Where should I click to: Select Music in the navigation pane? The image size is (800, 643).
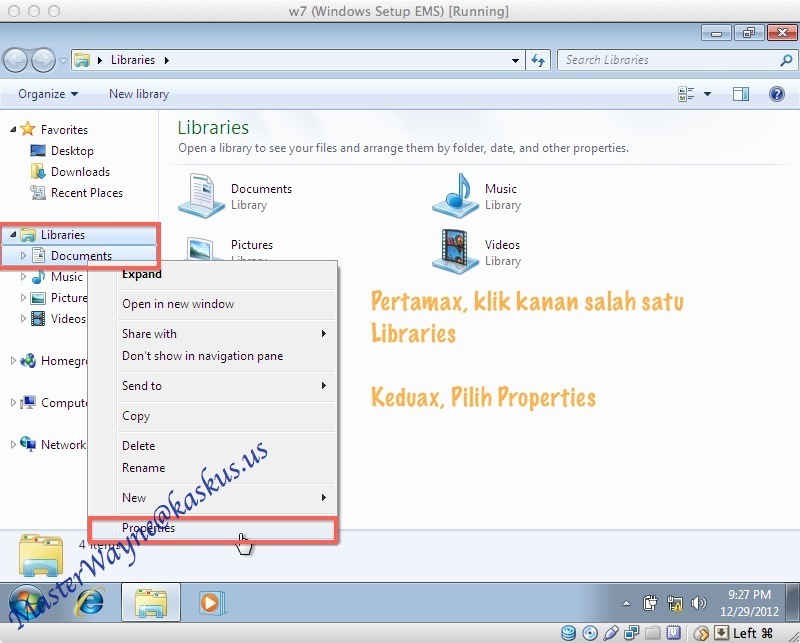coord(57,277)
